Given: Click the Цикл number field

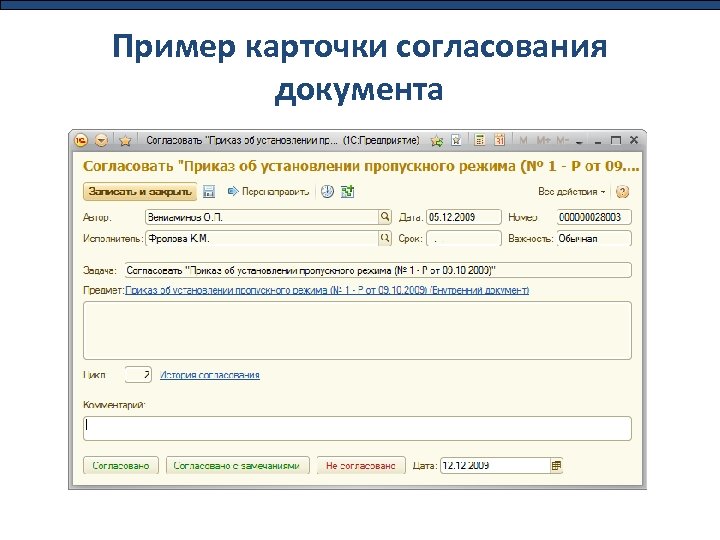Looking at the screenshot, I should [138, 375].
